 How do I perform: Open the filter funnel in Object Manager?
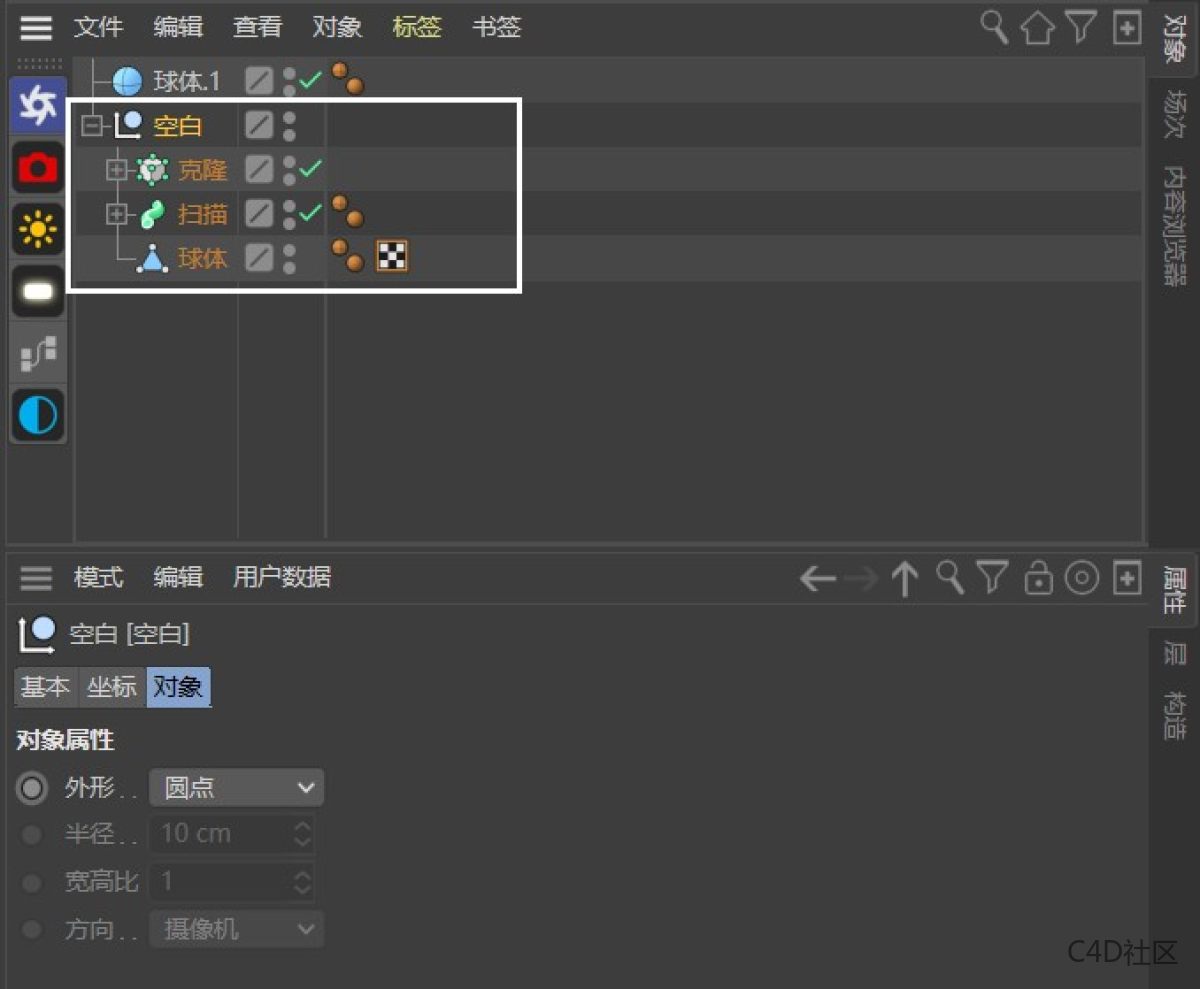1081,27
